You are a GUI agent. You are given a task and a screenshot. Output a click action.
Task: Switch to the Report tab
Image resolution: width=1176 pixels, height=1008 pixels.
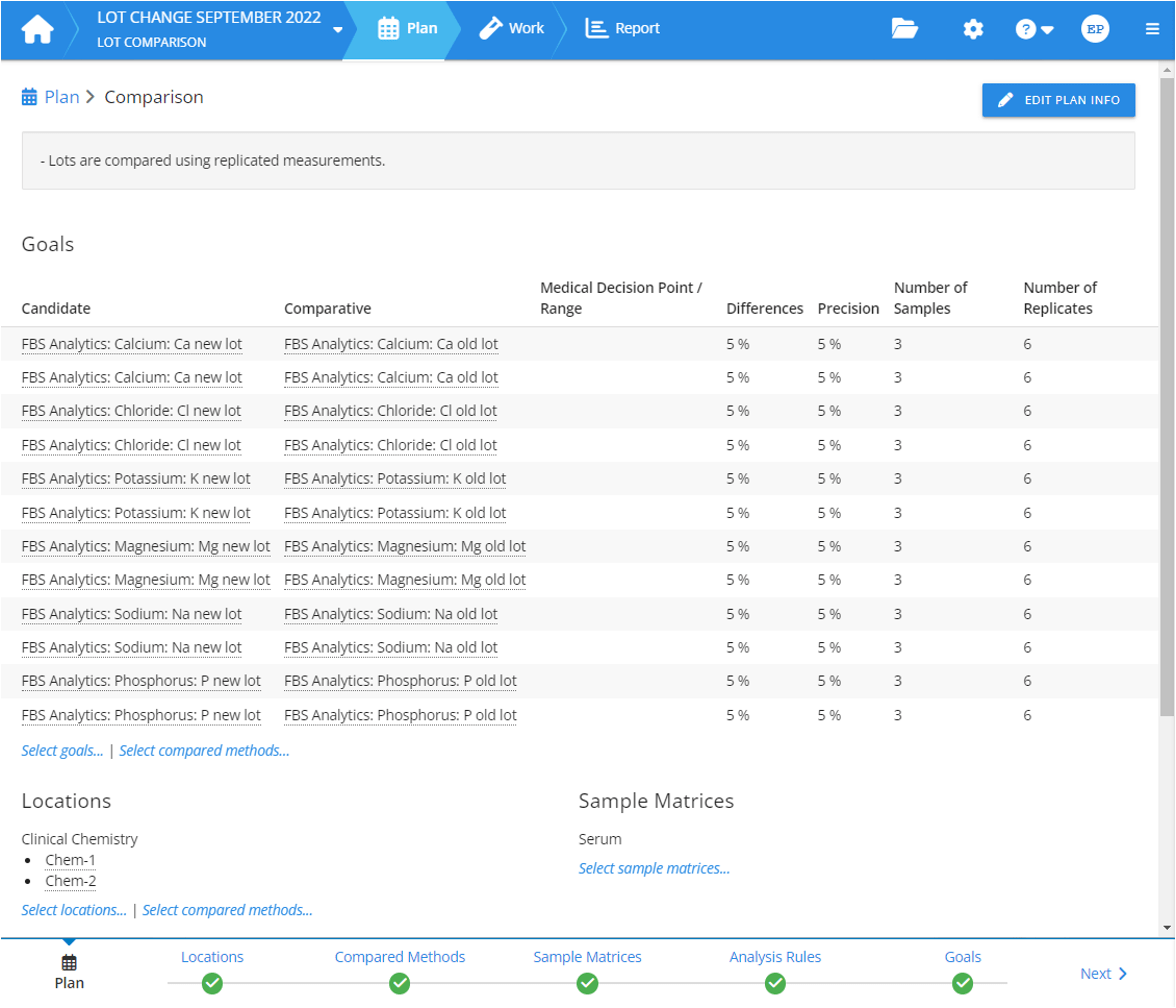(622, 28)
